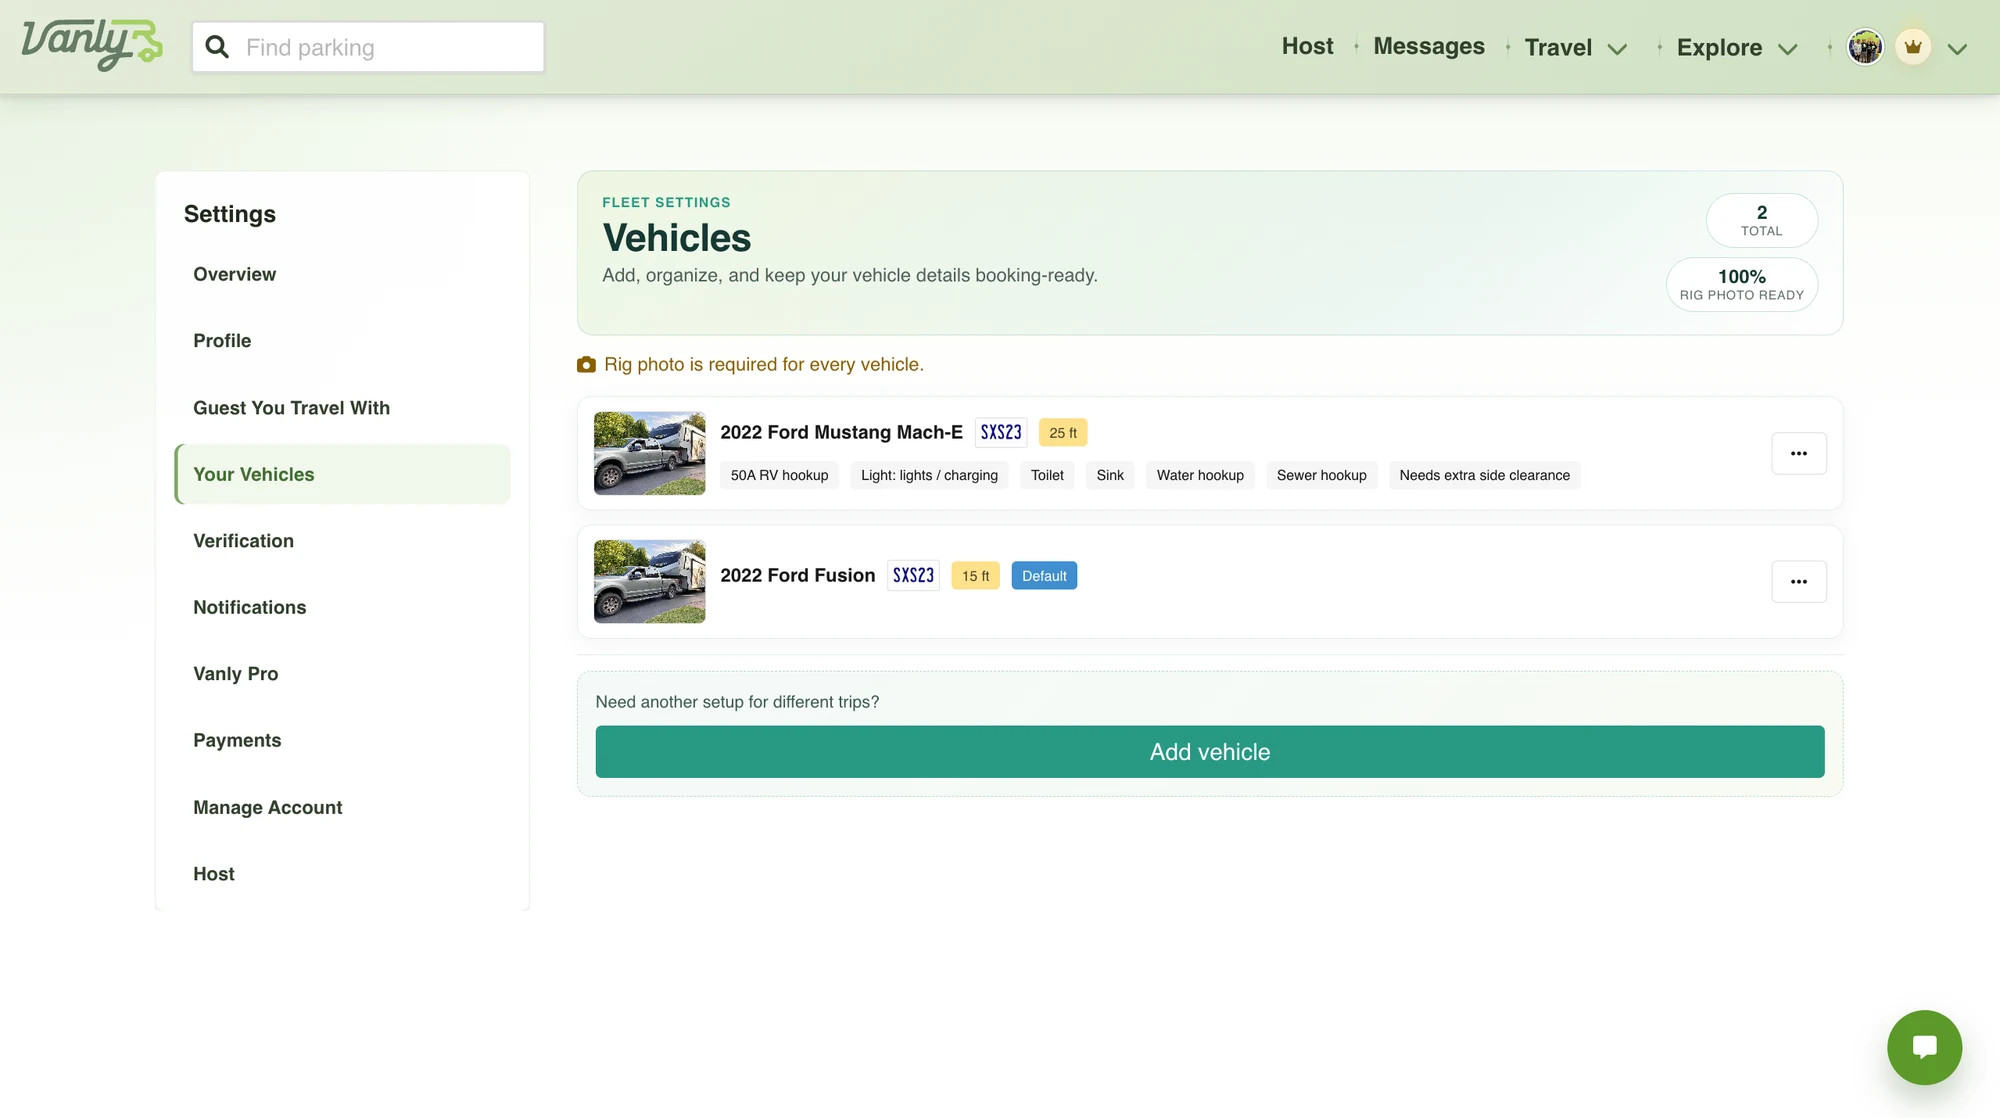Viewport: 2000px width, 1118px height.
Task: Click the Toilet tag
Action: pos(1047,475)
